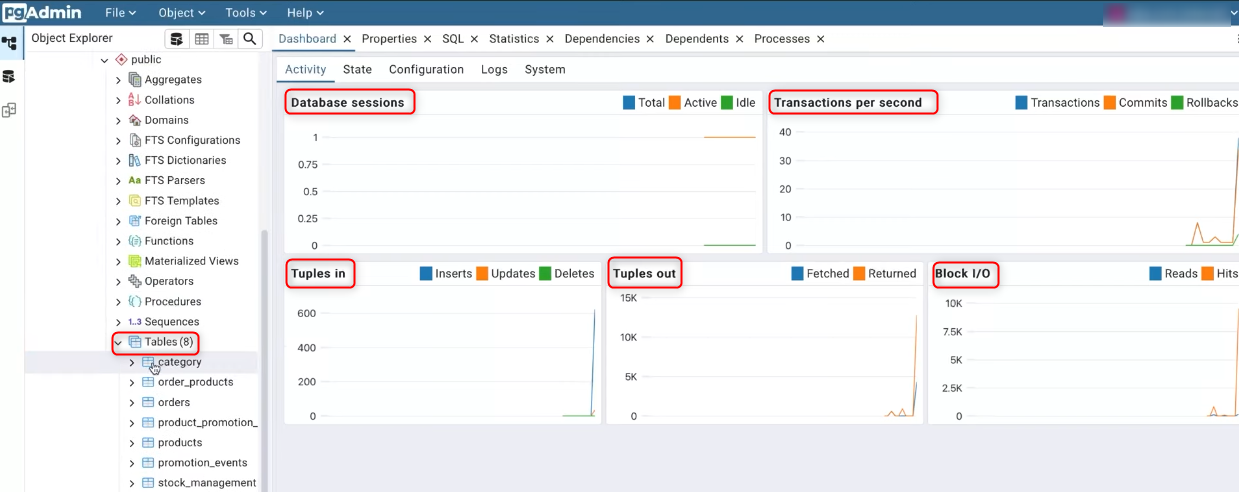1239x492 pixels.
Task: Click the default workspace tree icon in sidebar
Action: 9,44
